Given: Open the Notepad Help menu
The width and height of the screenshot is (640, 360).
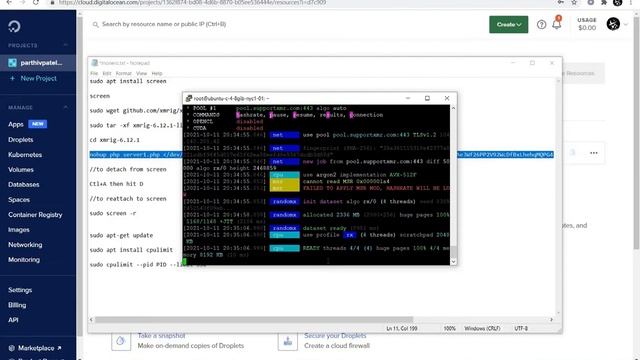Looking at the screenshot, I should (157, 73).
